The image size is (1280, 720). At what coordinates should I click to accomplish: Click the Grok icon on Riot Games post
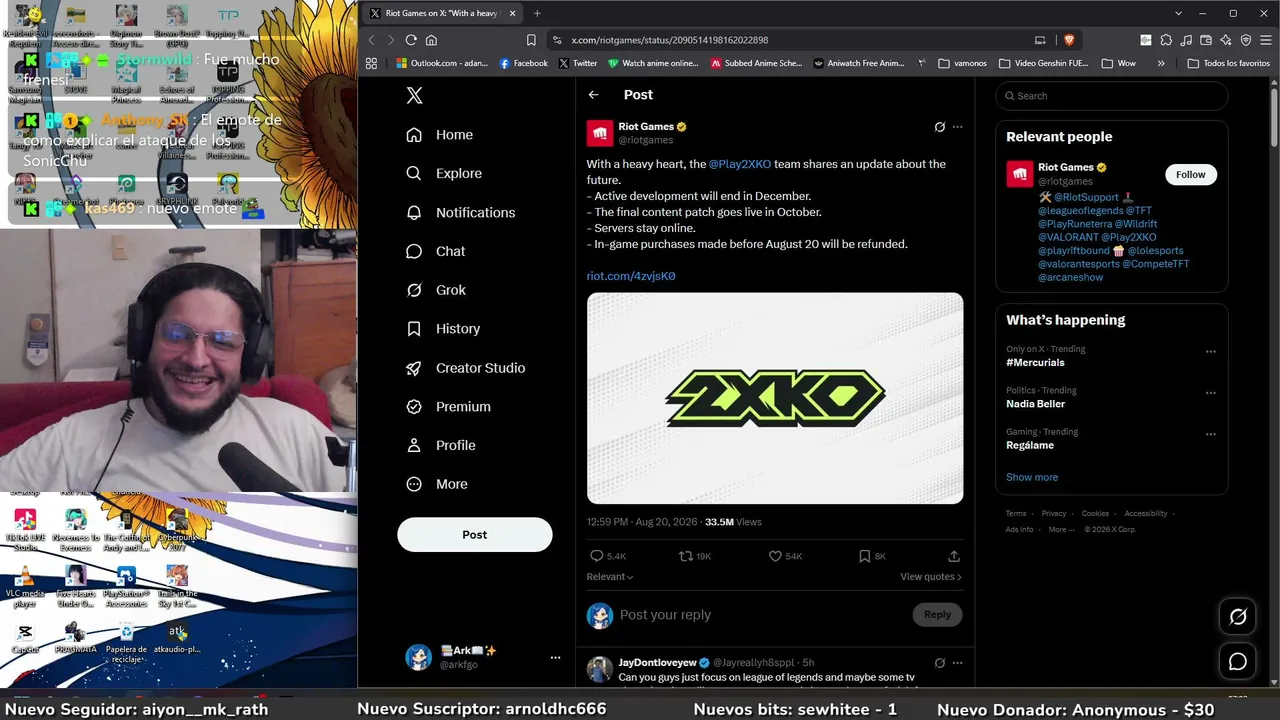point(939,127)
